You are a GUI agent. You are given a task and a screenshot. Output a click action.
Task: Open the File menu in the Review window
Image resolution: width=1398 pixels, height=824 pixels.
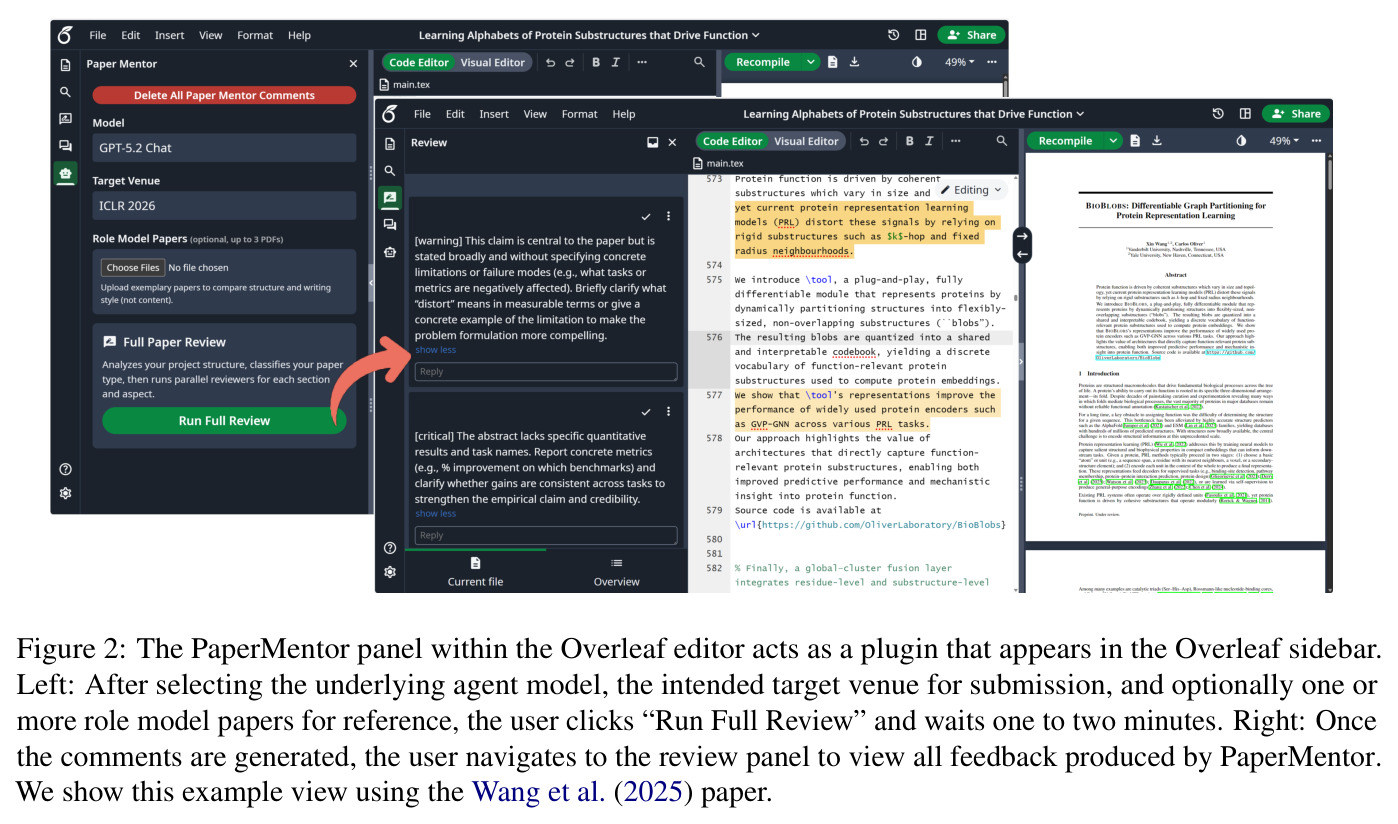[x=422, y=114]
